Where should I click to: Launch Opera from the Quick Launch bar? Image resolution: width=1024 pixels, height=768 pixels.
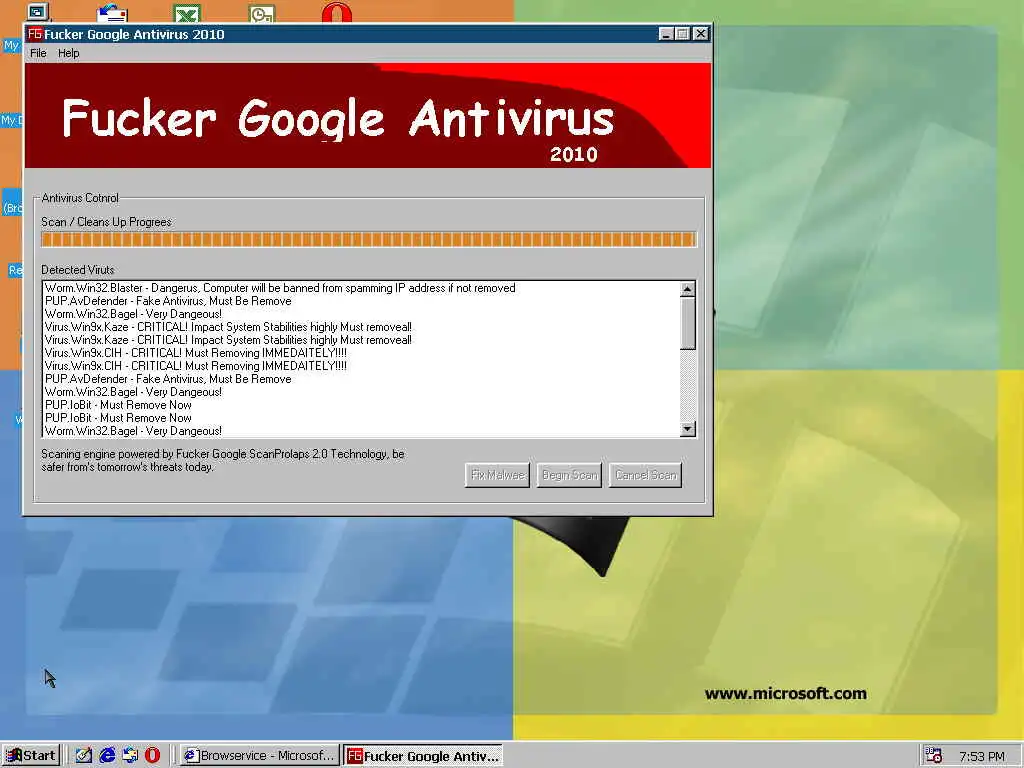[152, 756]
